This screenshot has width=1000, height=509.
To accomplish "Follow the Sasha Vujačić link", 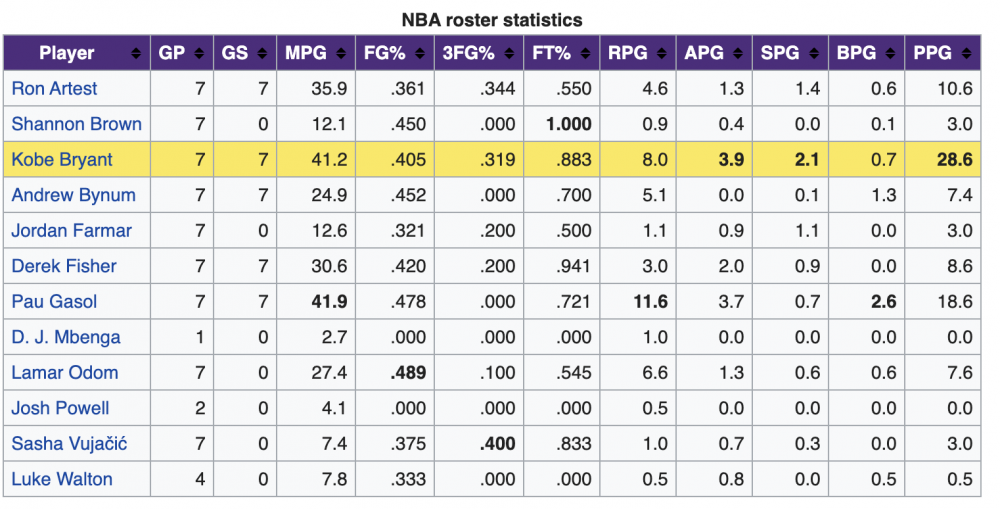I will coord(69,444).
